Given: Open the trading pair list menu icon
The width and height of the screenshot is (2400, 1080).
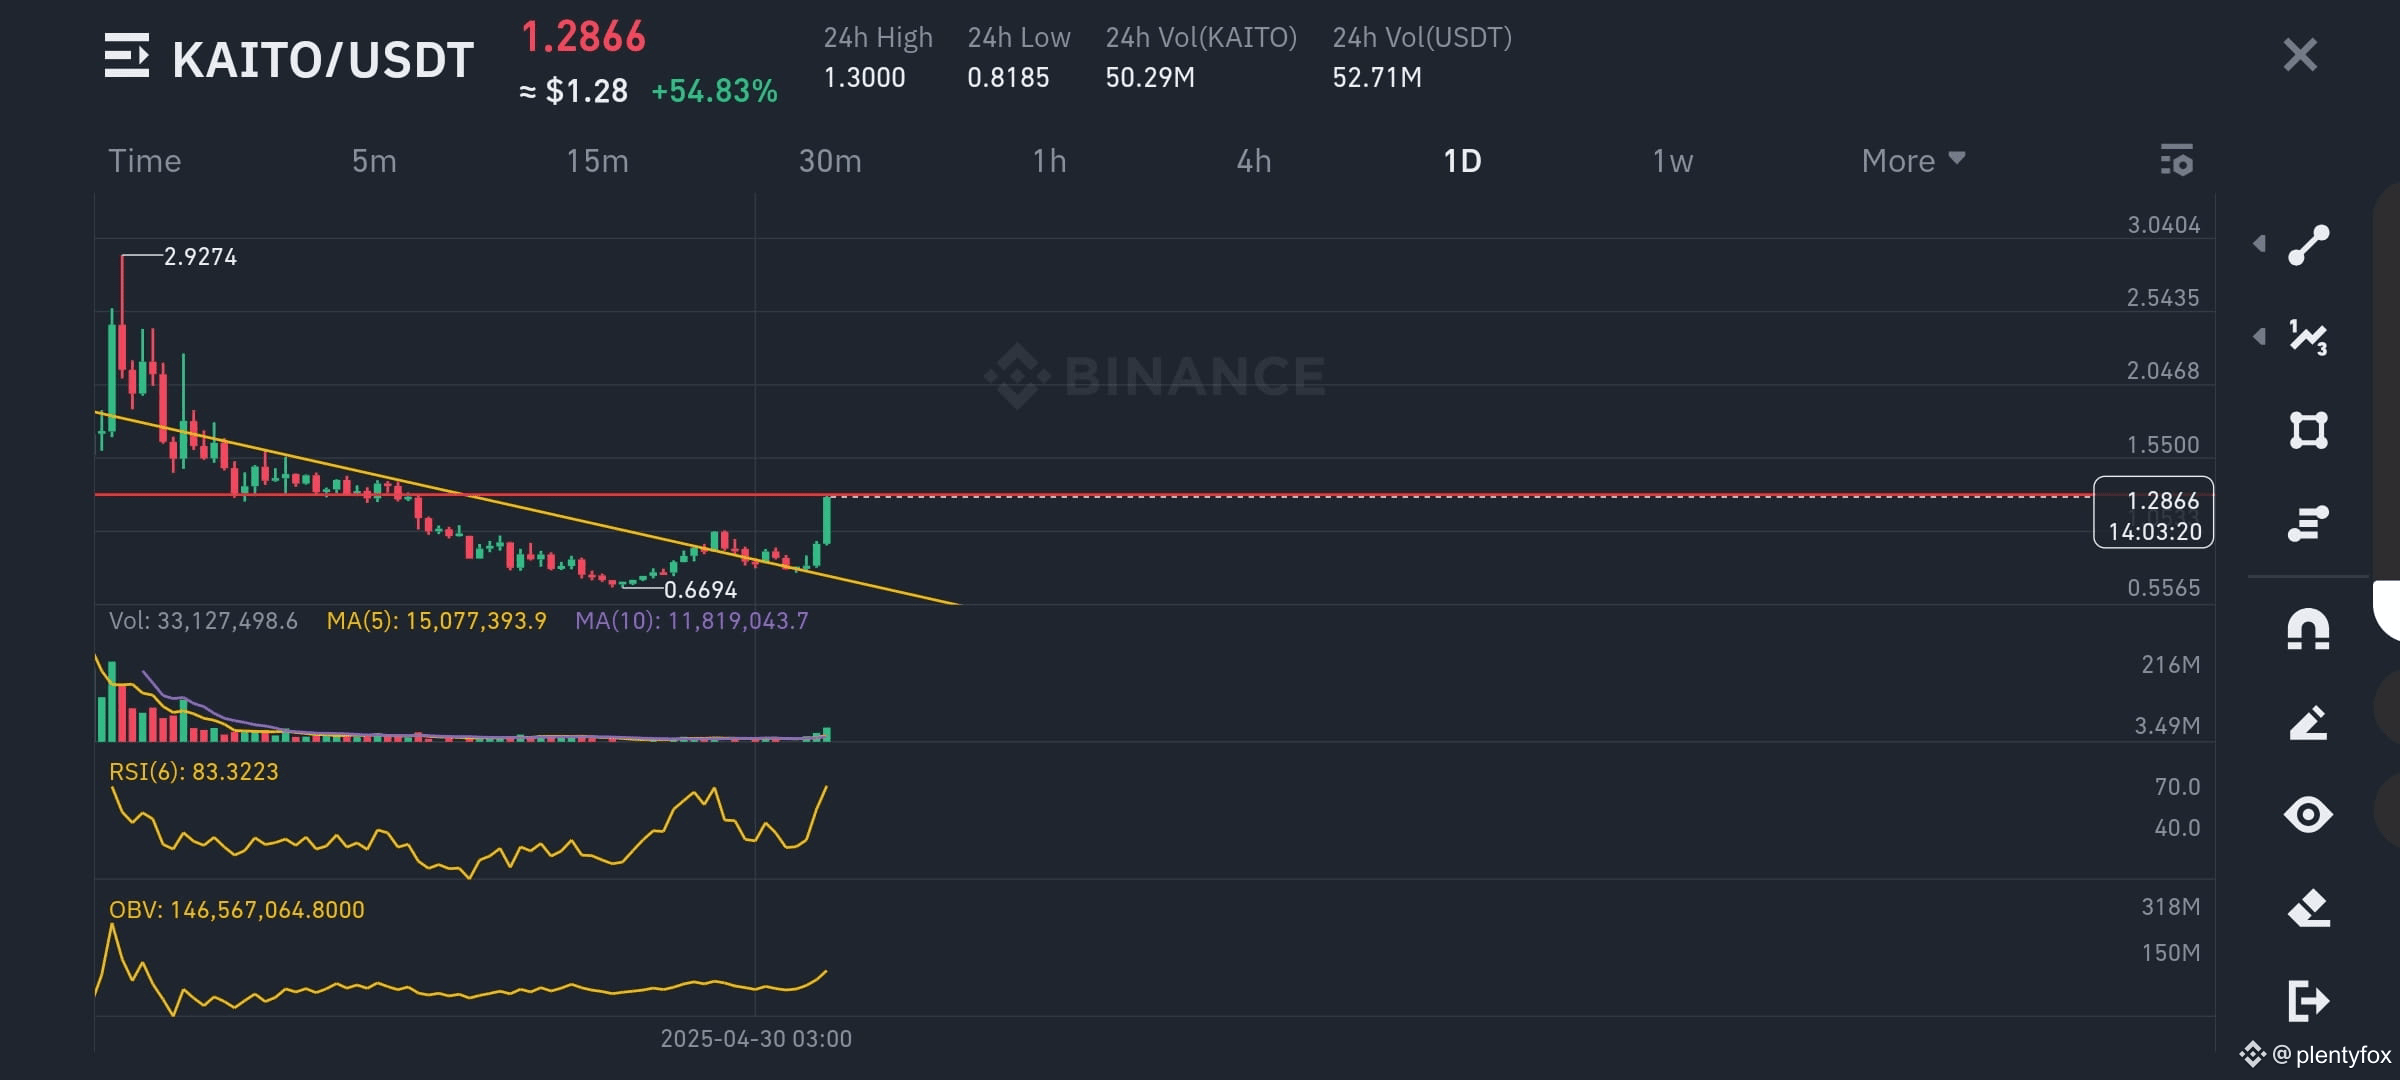Looking at the screenshot, I should pyautogui.click(x=126, y=56).
